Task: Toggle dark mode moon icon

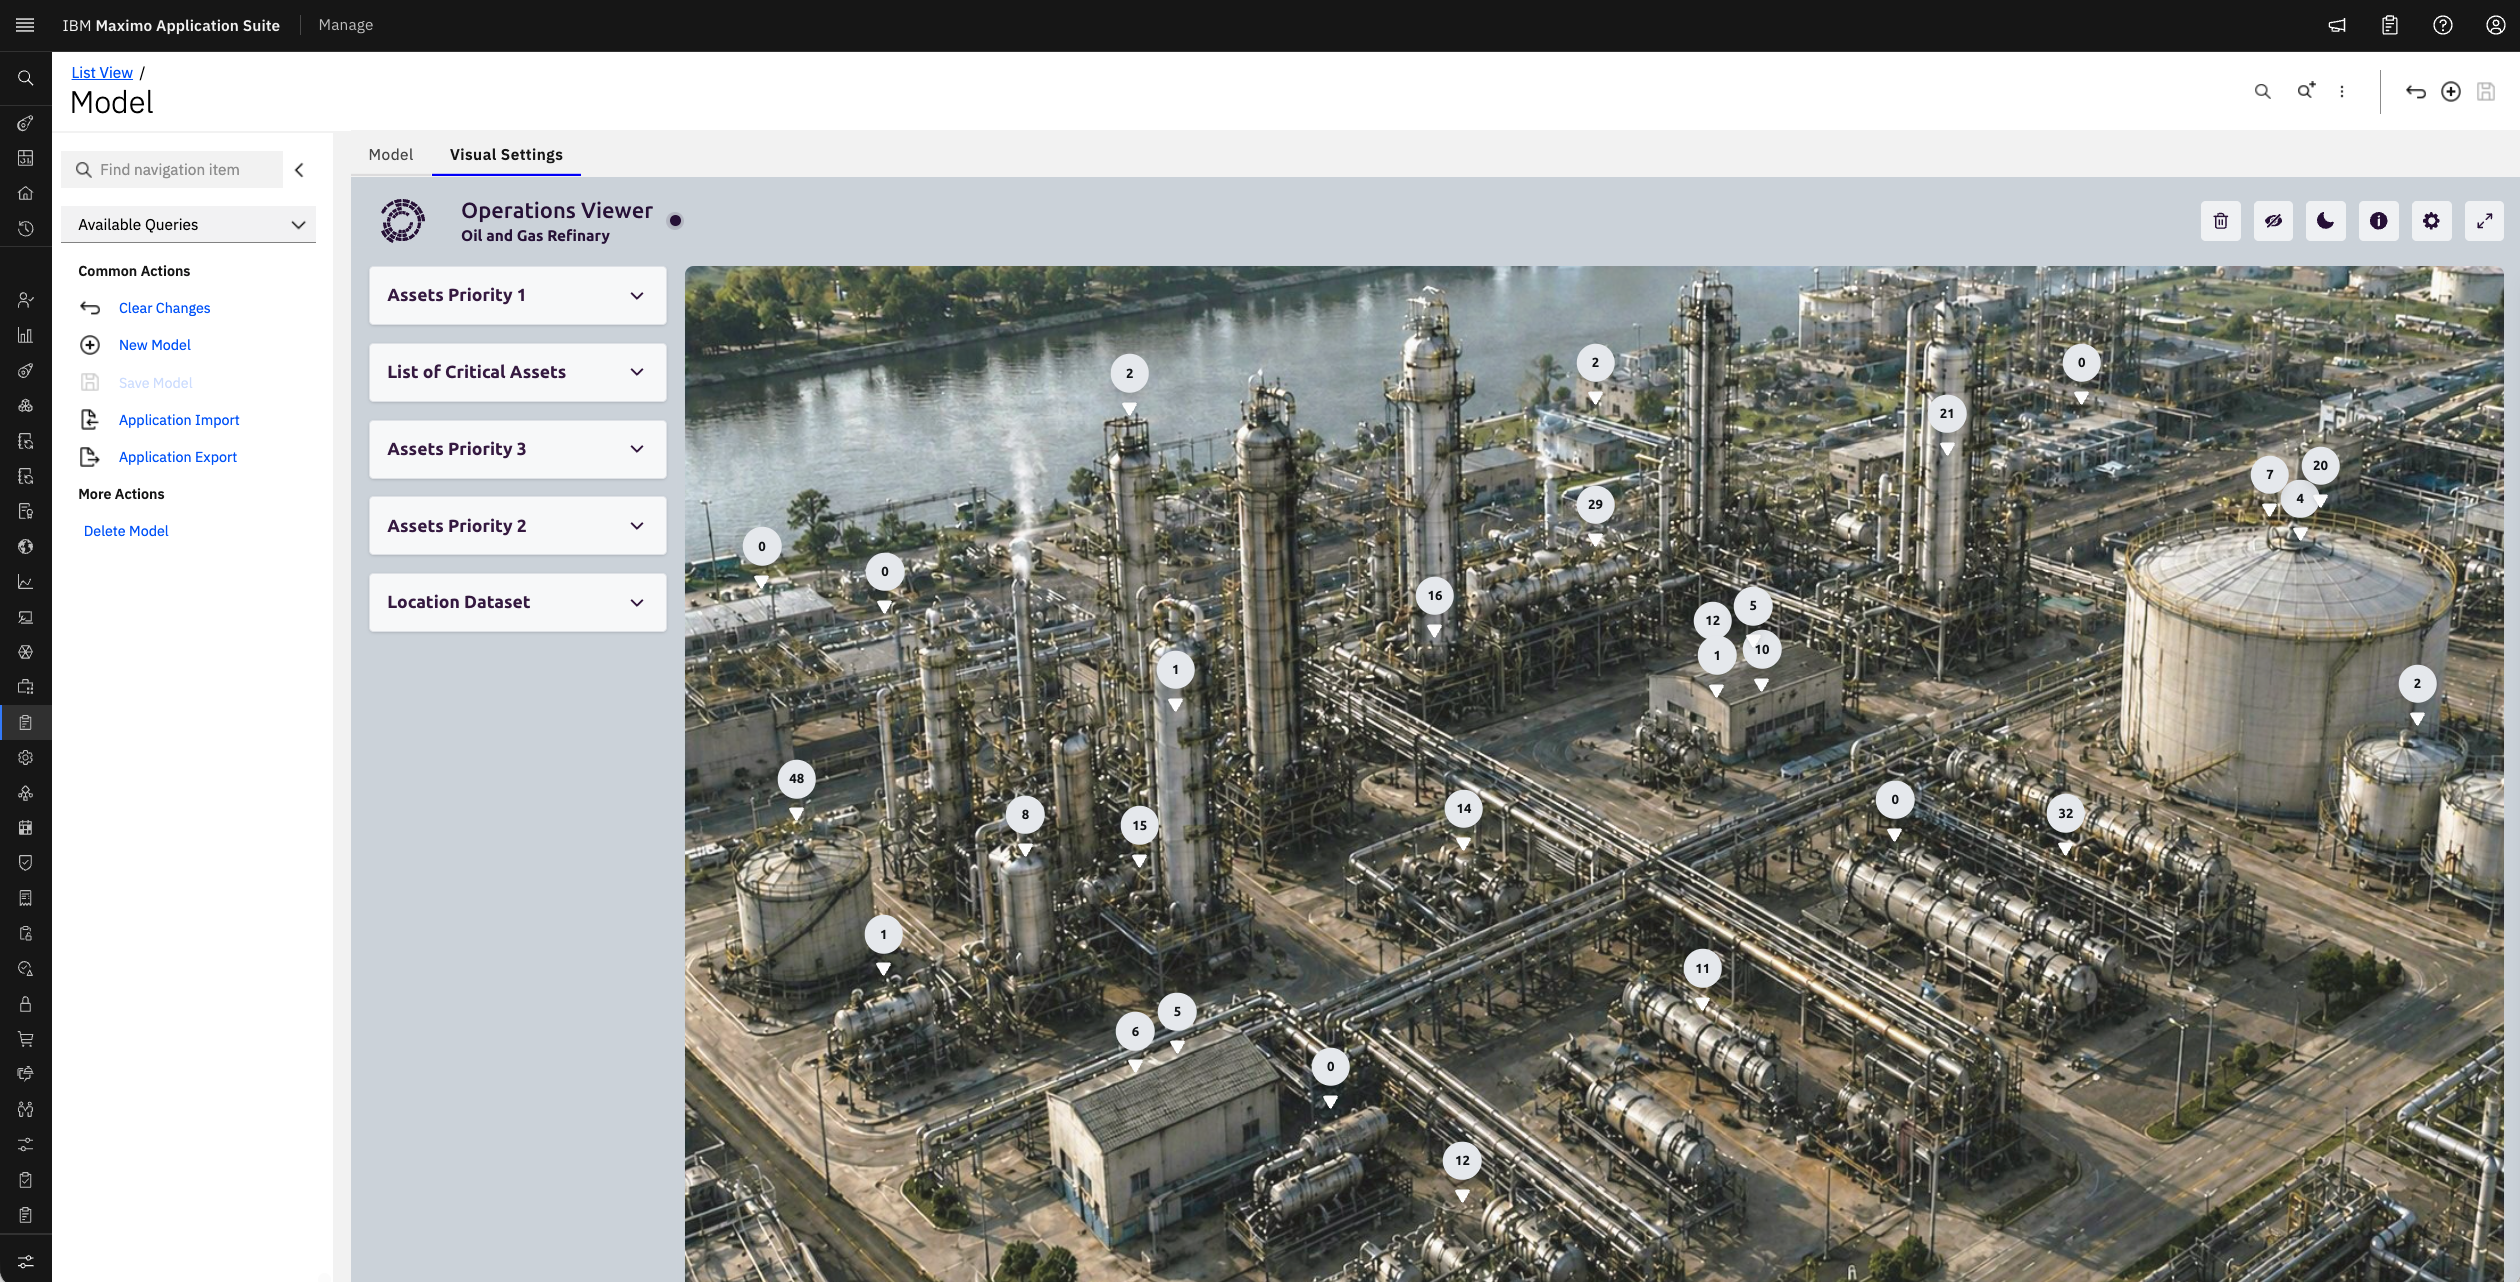Action: click(x=2326, y=221)
